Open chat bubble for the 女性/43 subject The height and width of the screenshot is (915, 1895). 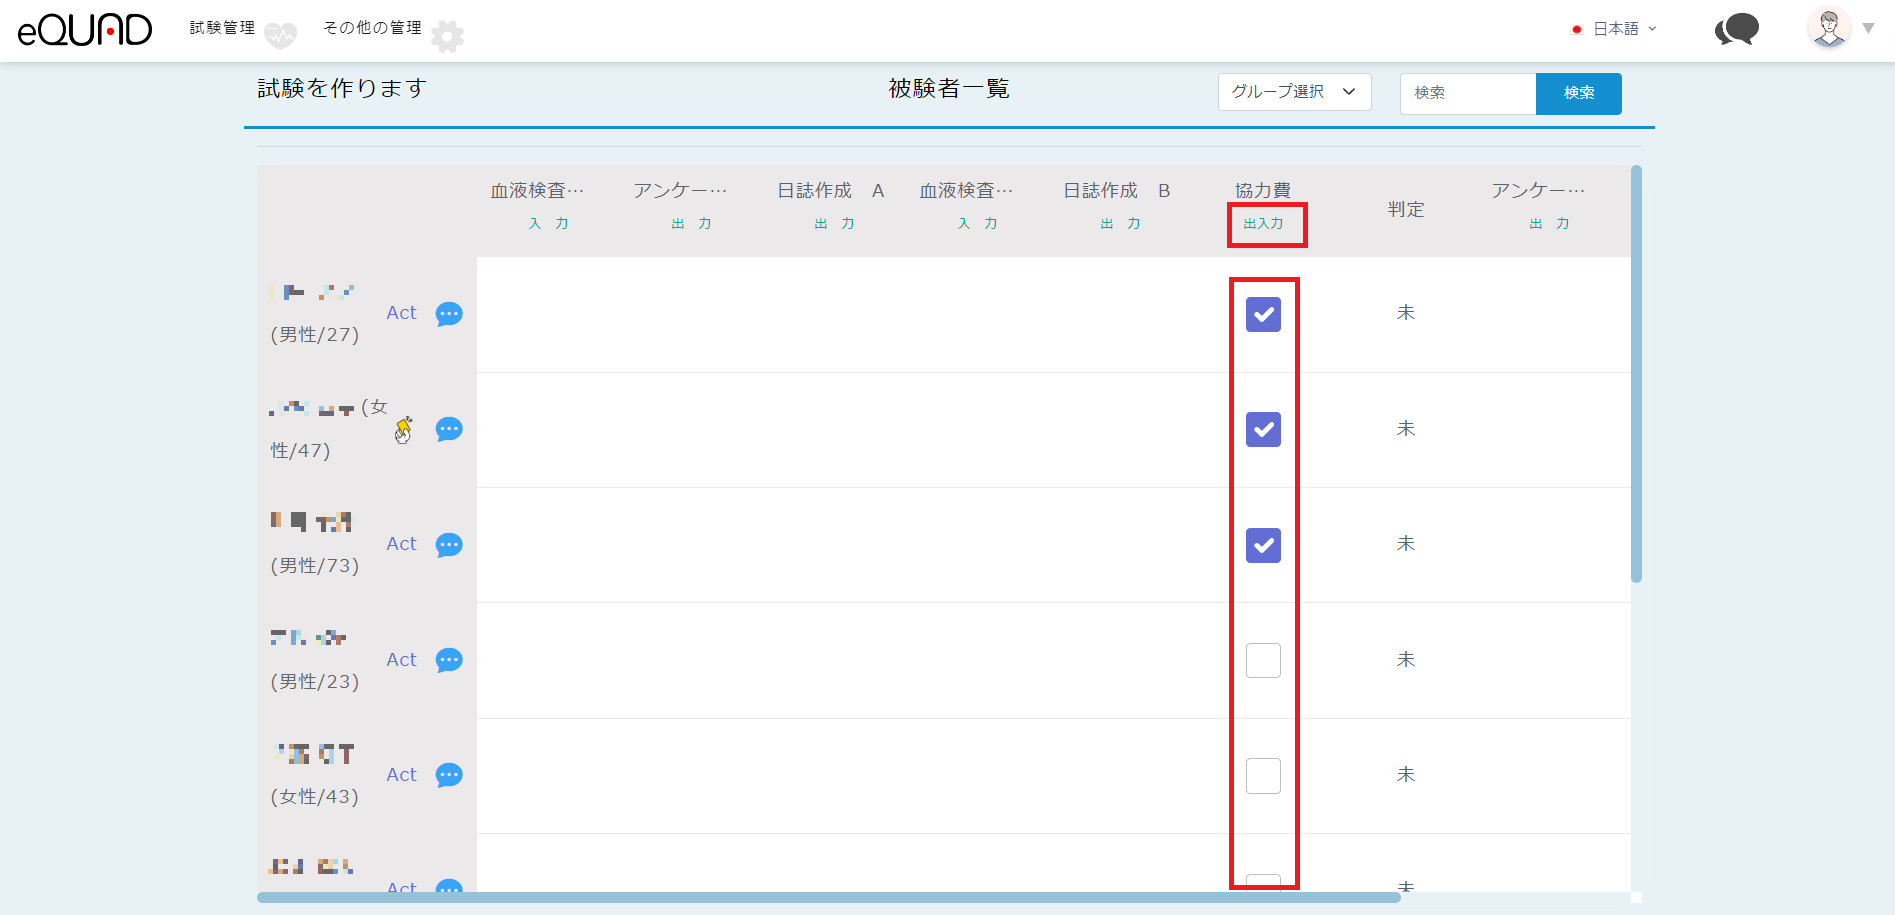[x=449, y=775]
